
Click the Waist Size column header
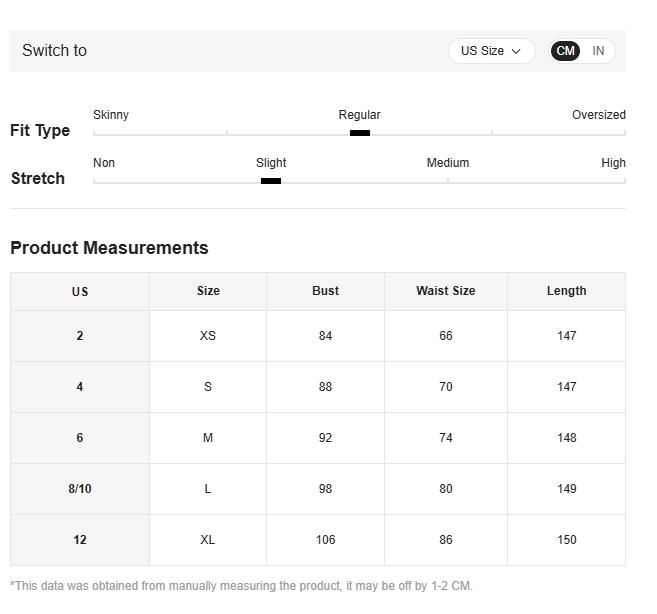[445, 291]
